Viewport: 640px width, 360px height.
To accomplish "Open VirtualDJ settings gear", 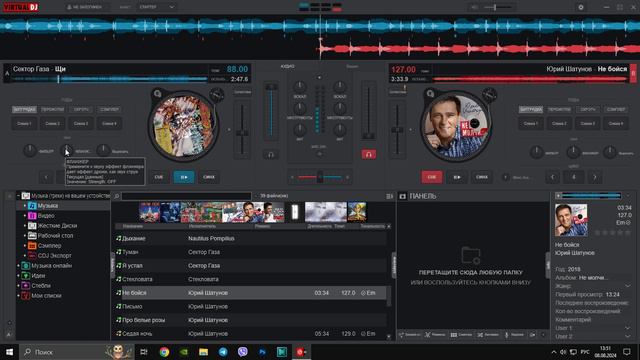I will [x=581, y=7].
